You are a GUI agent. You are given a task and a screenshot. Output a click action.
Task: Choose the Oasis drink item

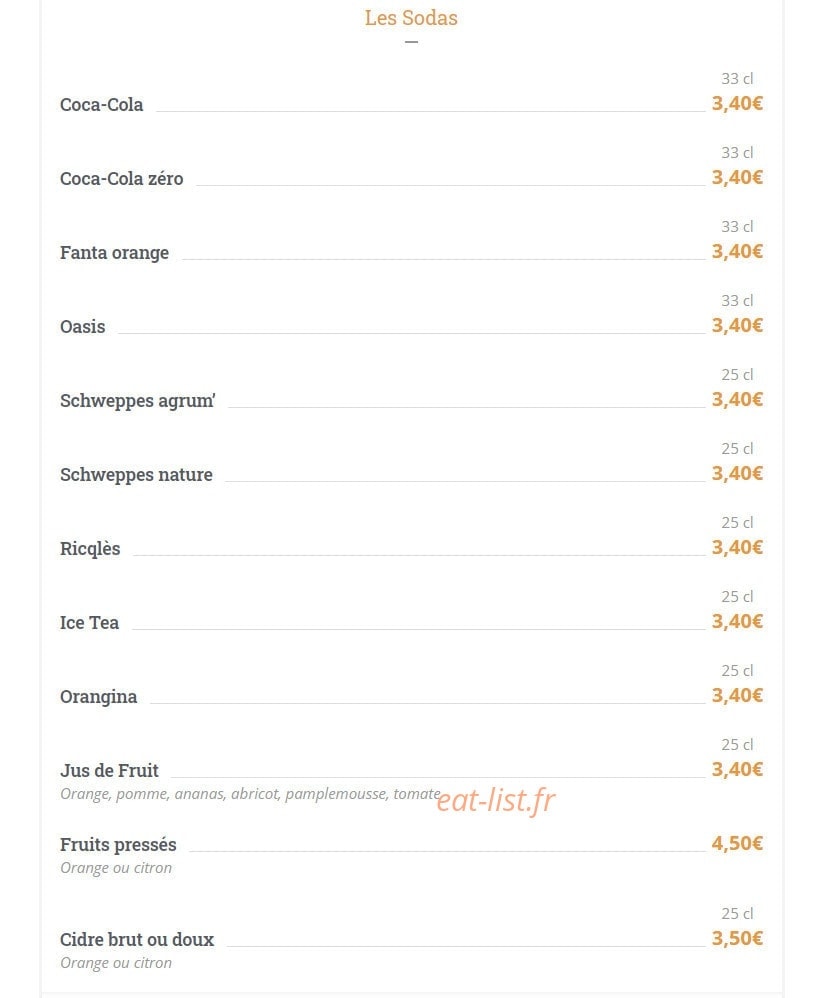click(83, 327)
